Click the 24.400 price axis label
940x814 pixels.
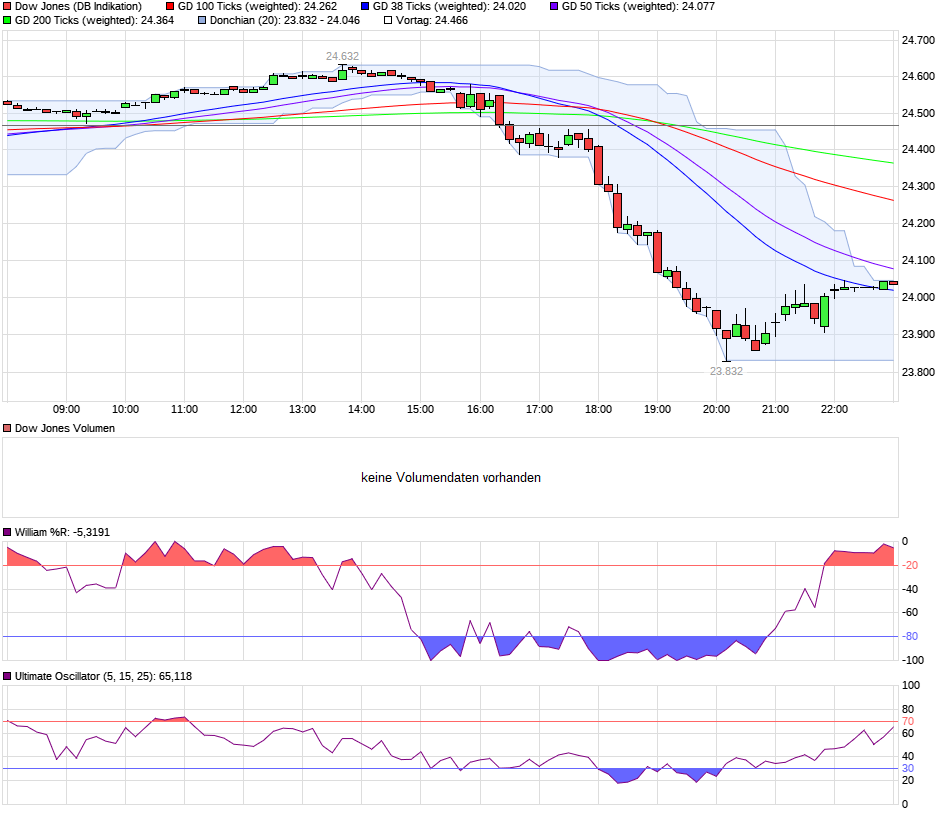click(x=918, y=149)
